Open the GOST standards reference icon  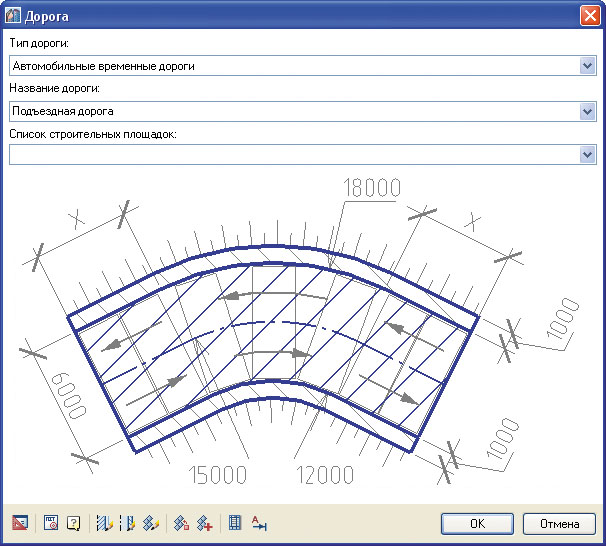(51, 523)
